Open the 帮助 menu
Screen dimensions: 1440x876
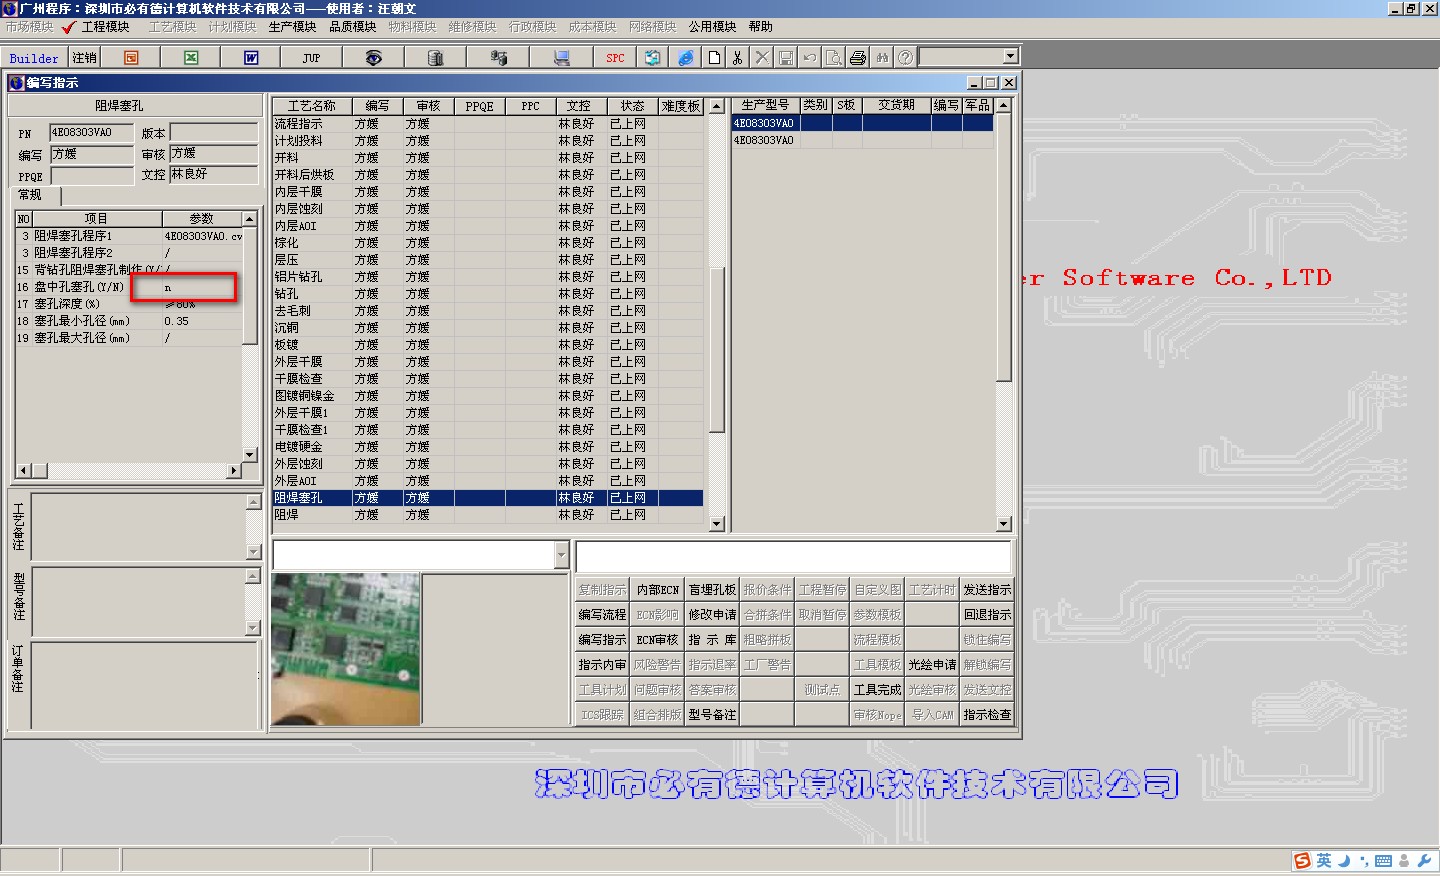[x=760, y=27]
